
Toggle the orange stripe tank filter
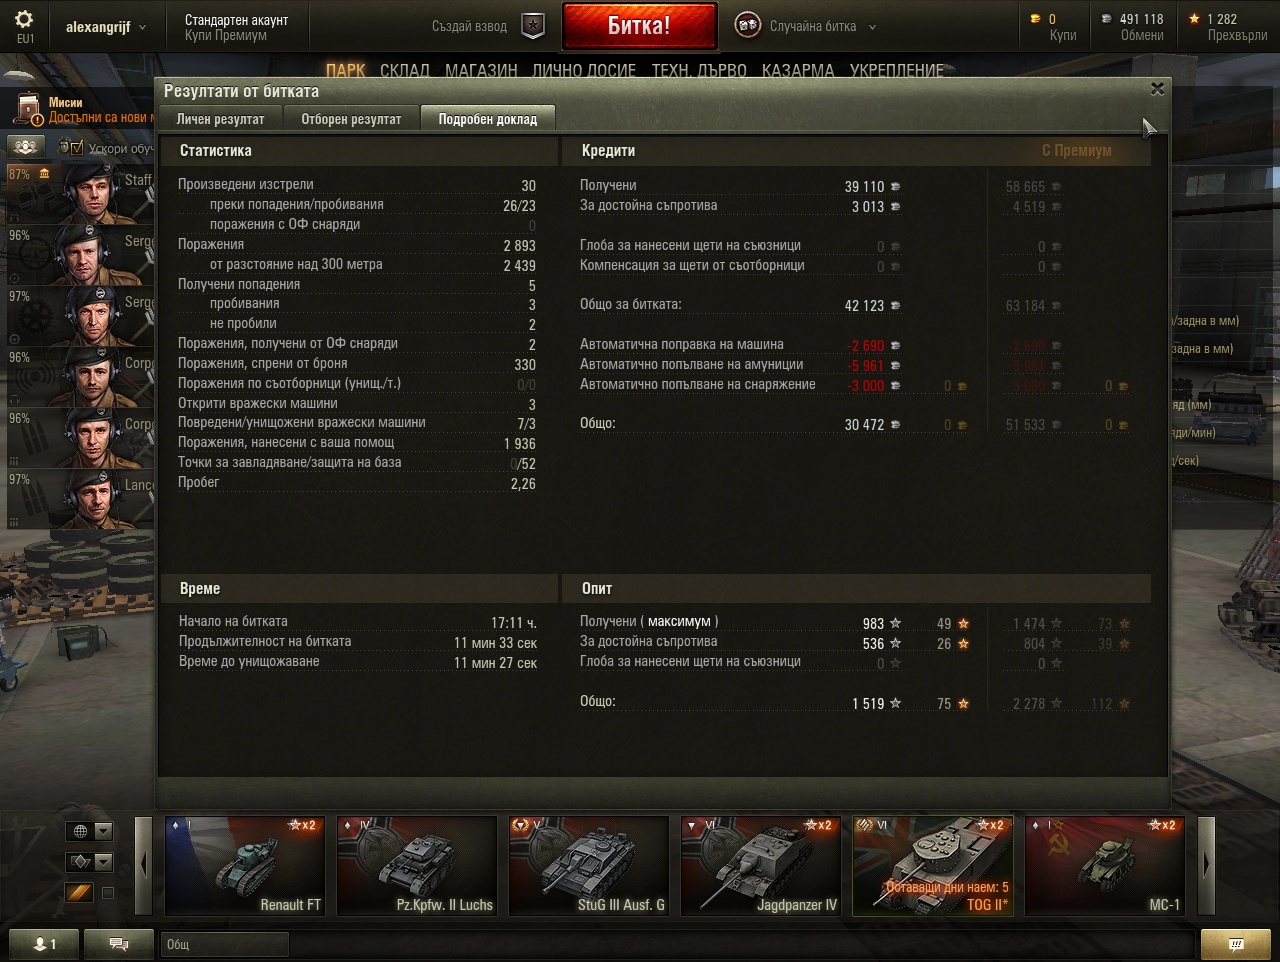point(79,893)
